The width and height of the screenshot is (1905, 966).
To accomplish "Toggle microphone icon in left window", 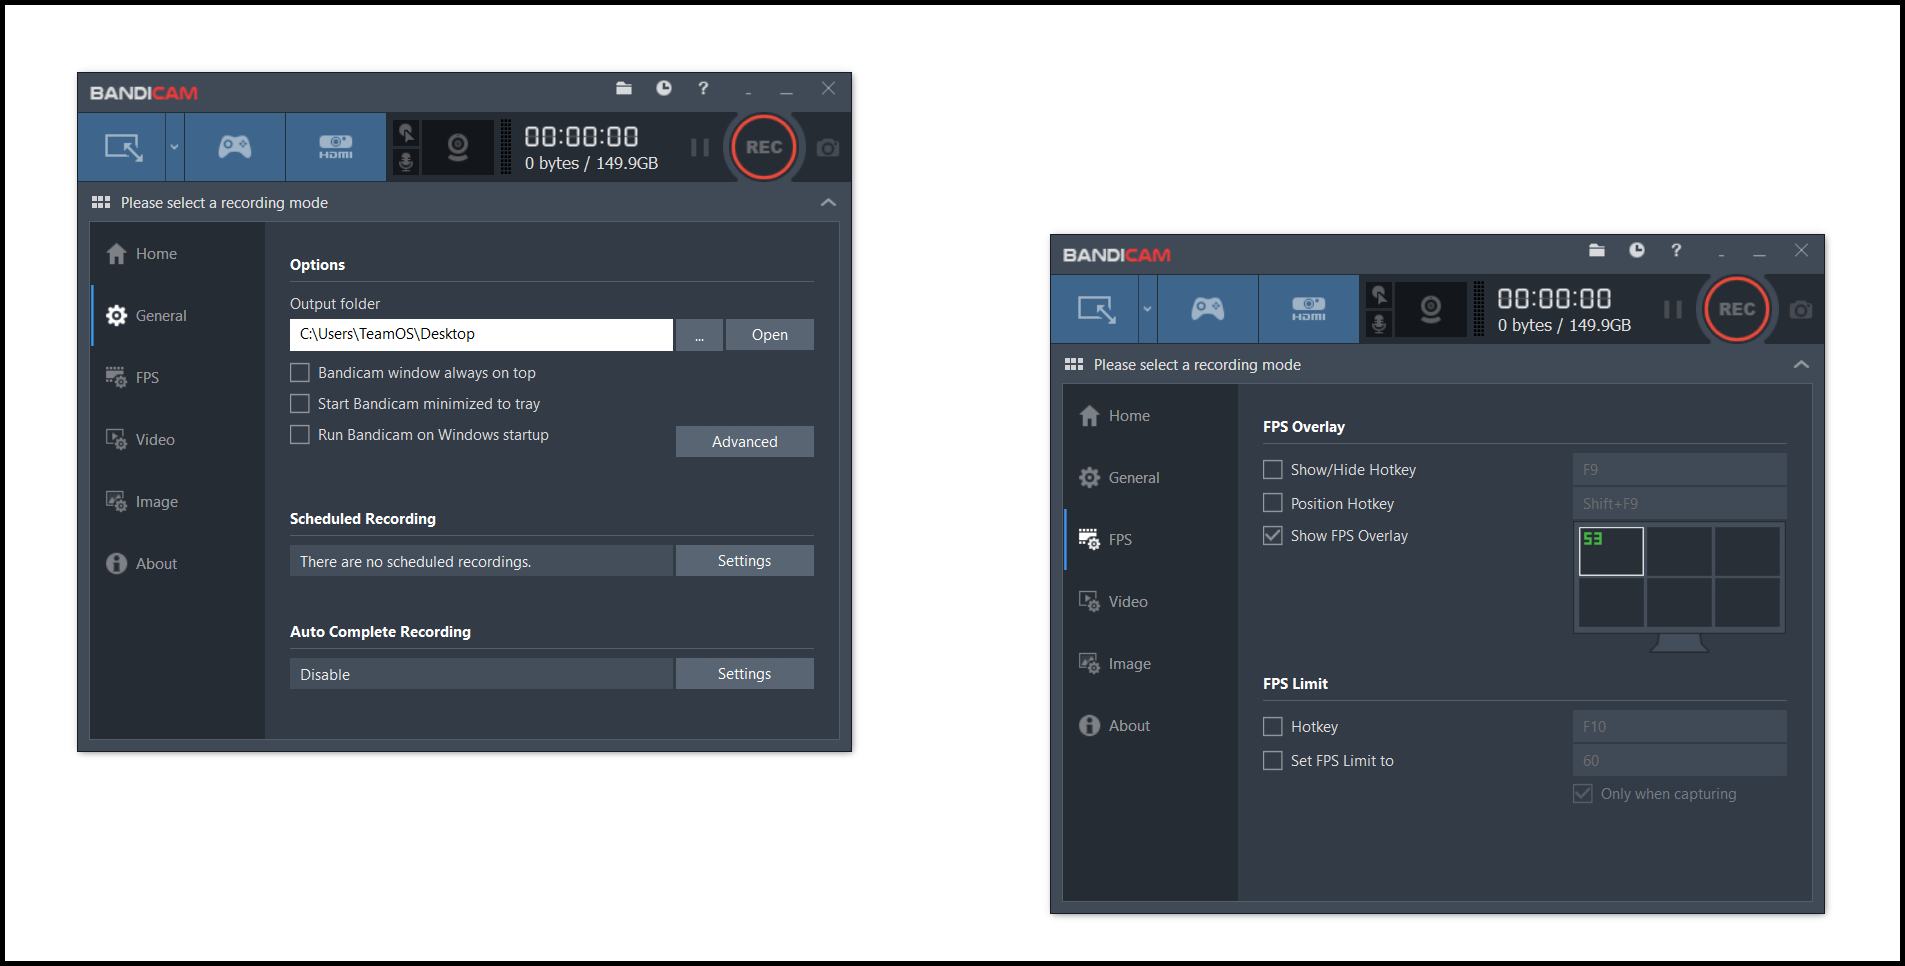I will coord(406,161).
